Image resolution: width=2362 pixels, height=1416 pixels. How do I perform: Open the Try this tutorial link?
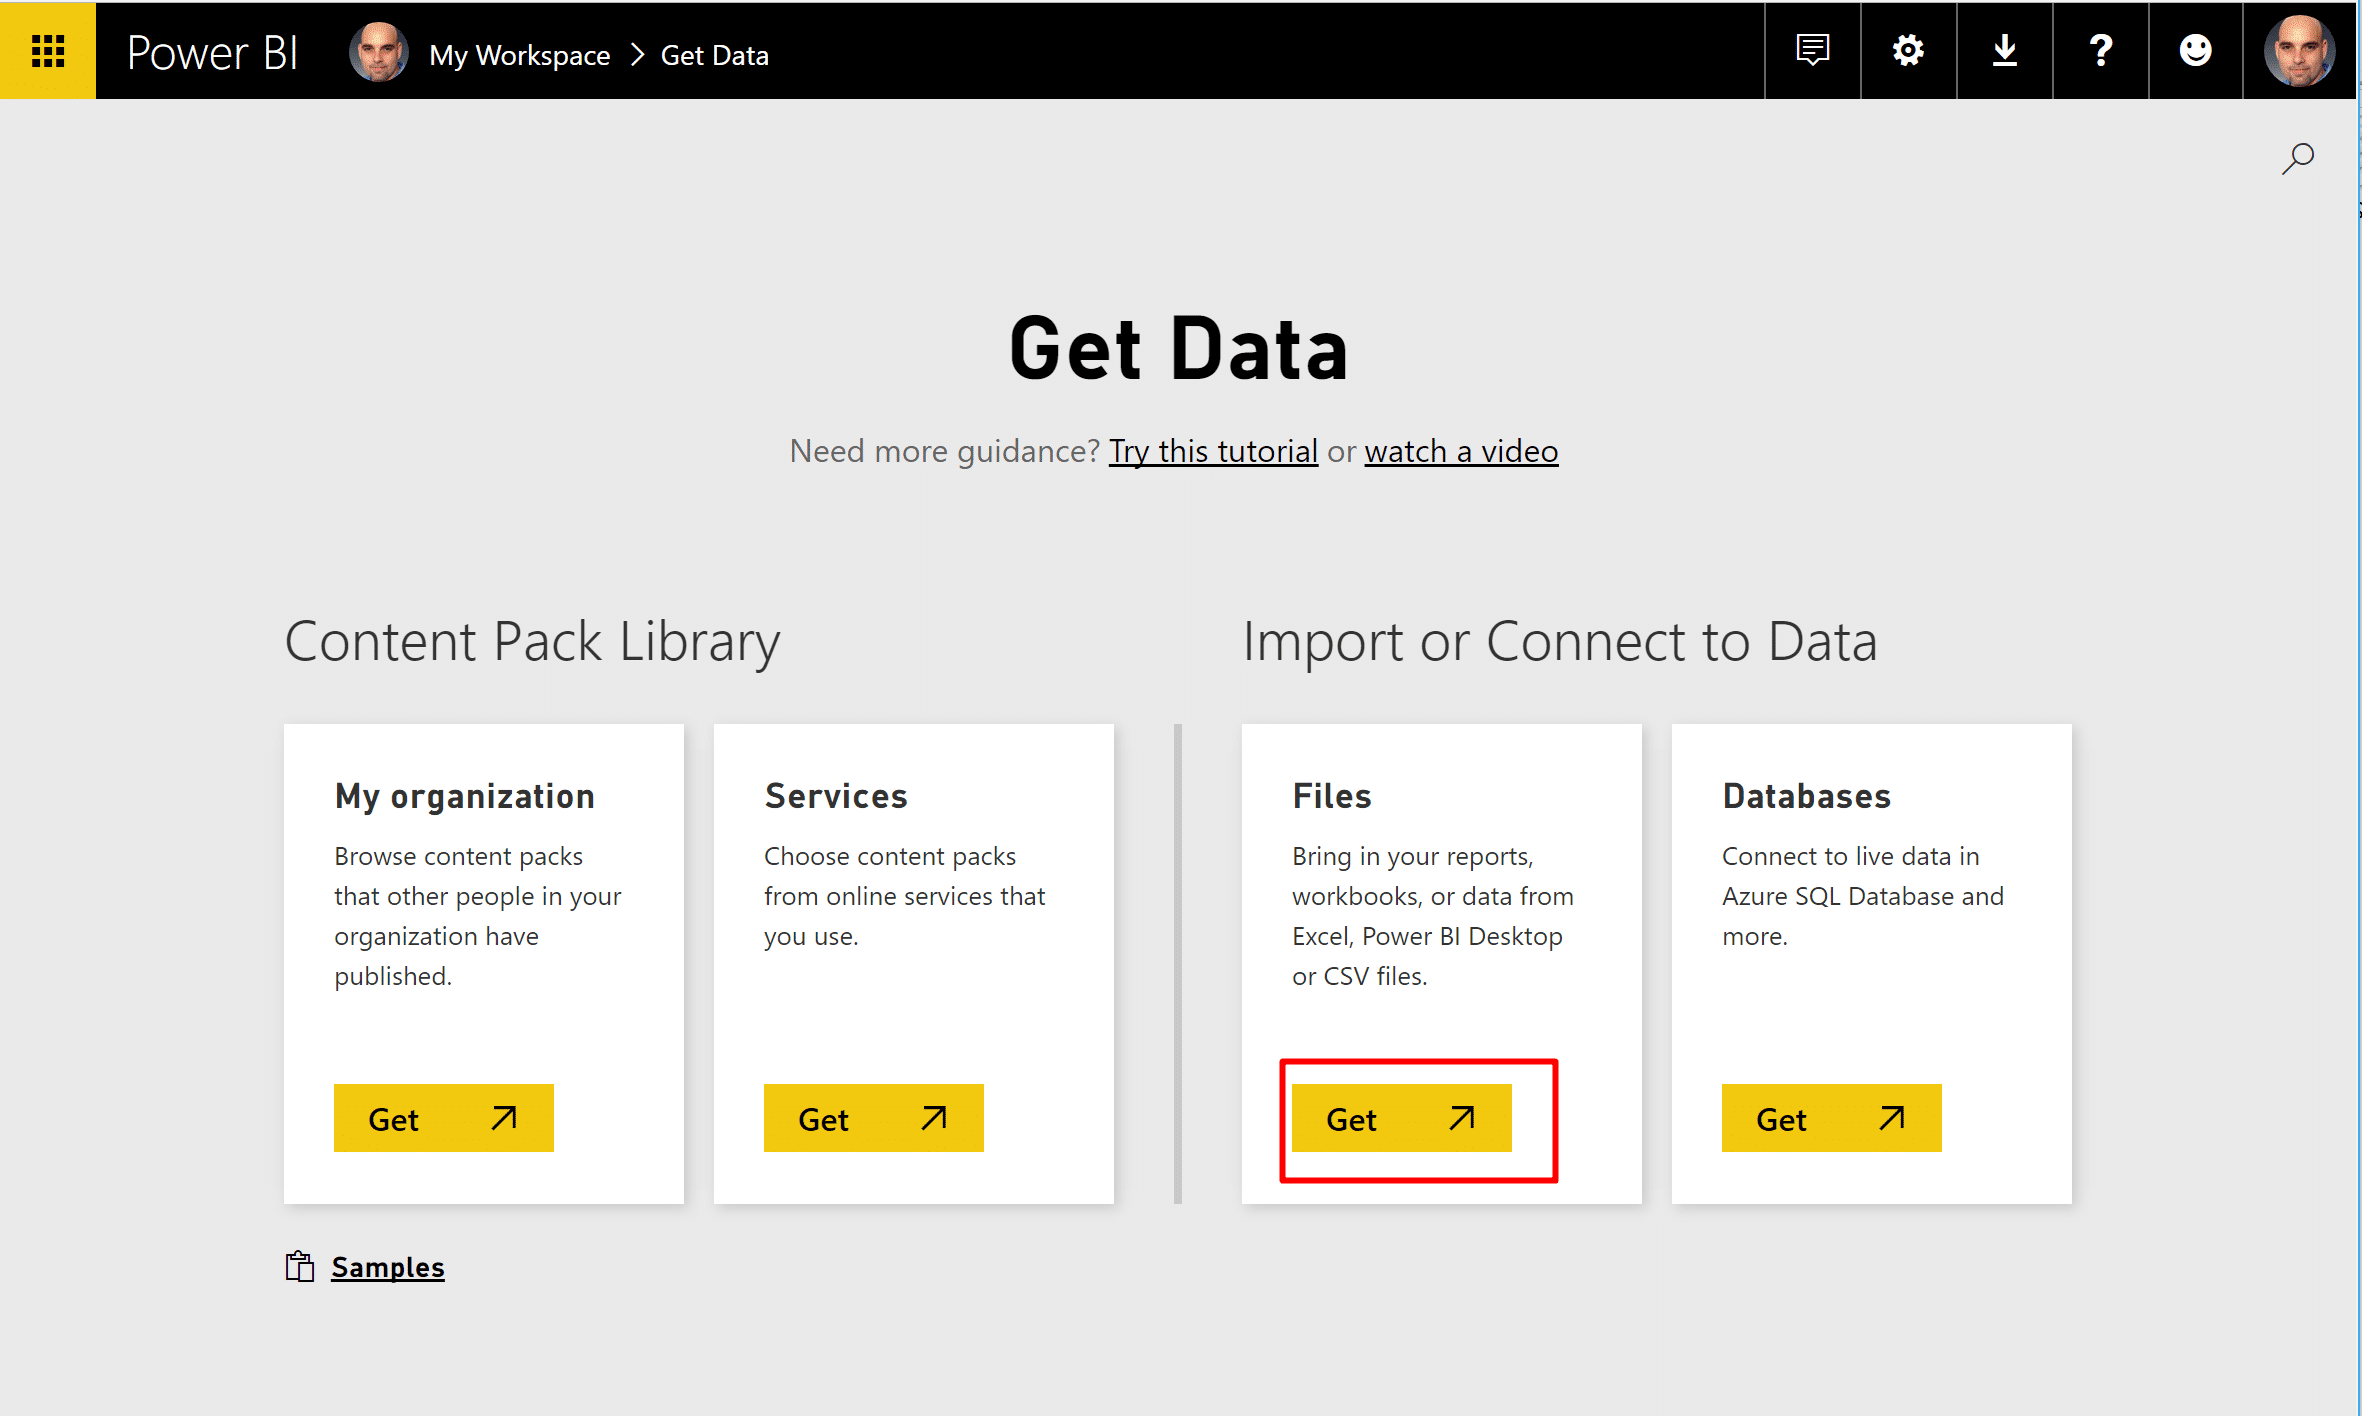1213,451
